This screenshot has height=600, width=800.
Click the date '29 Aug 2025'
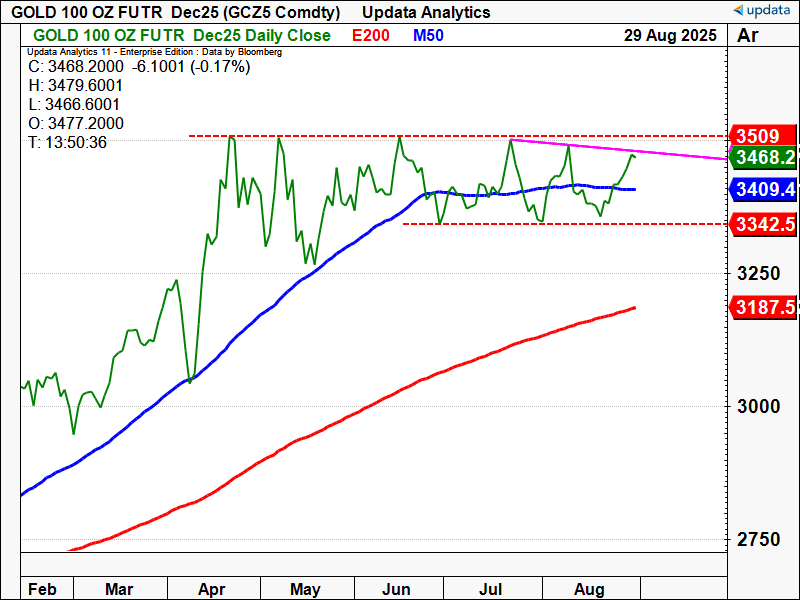[x=670, y=35]
